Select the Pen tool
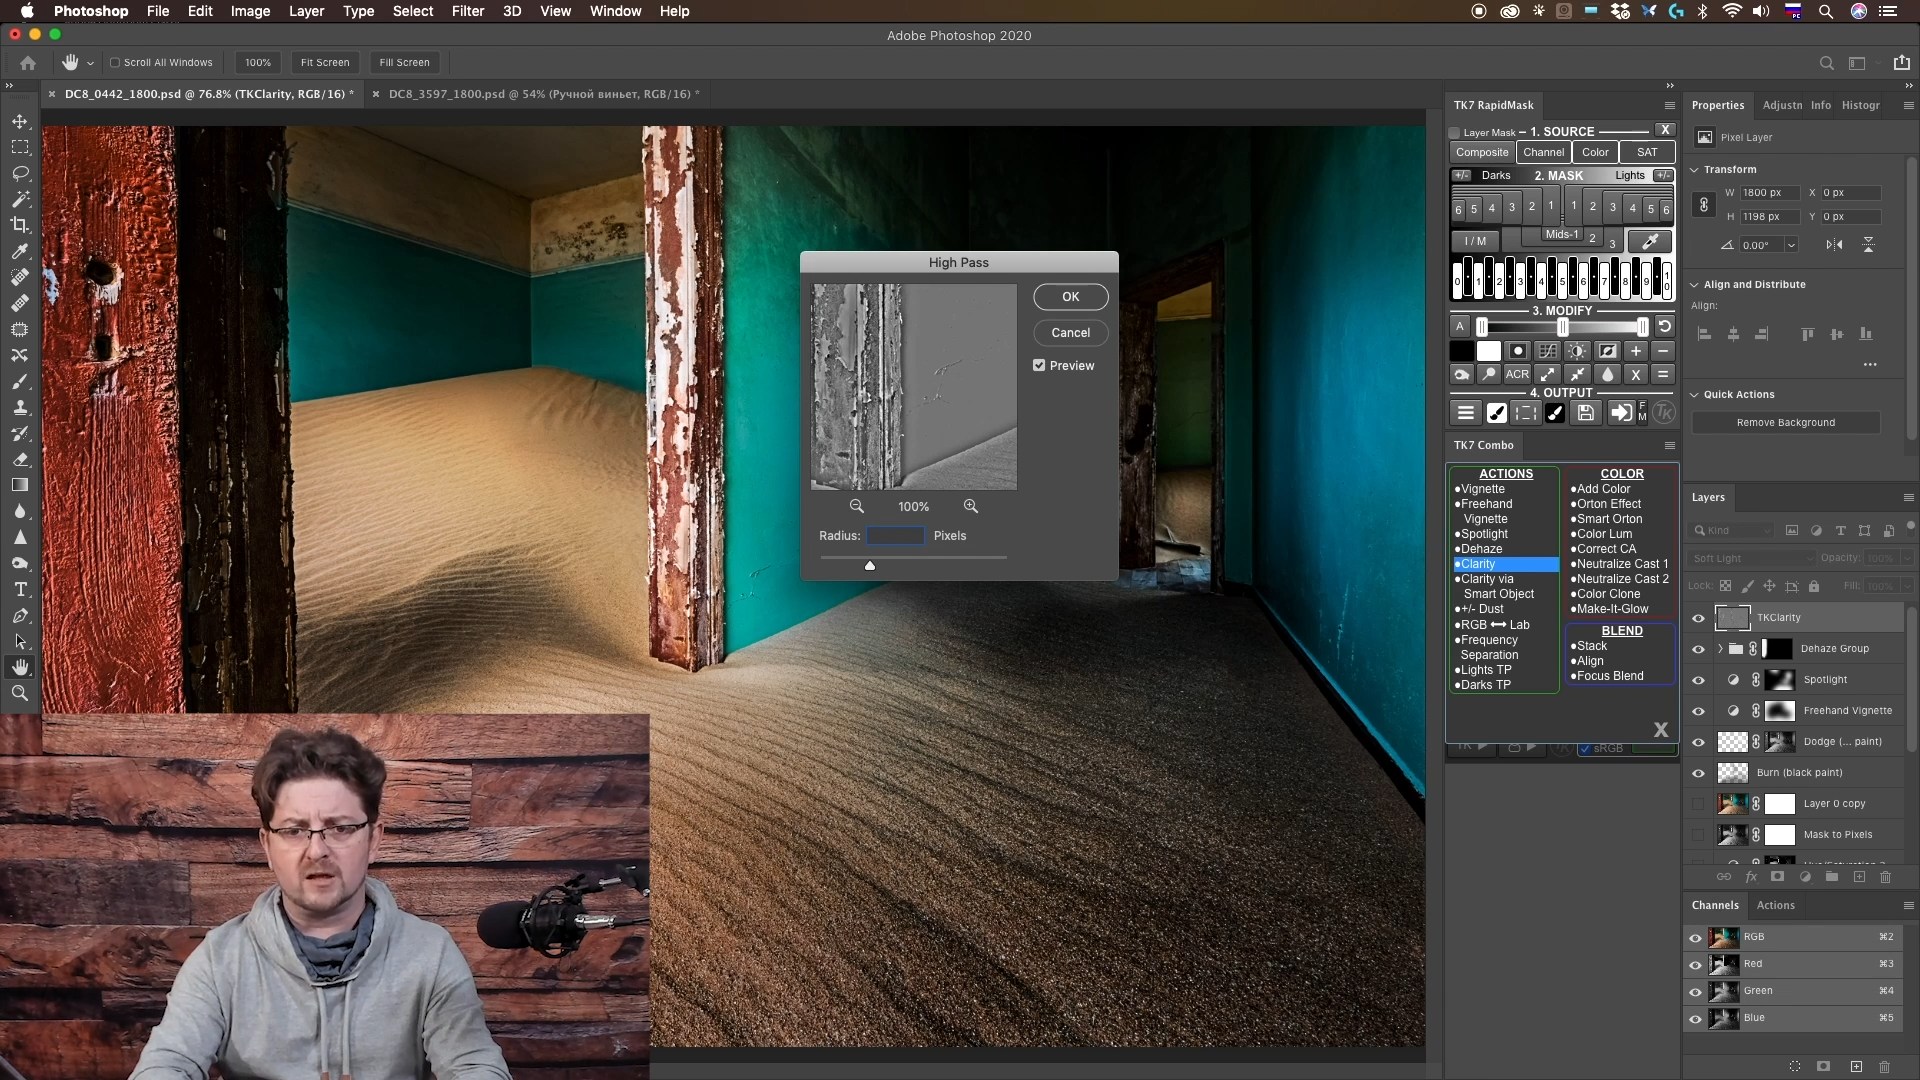 click(20, 615)
